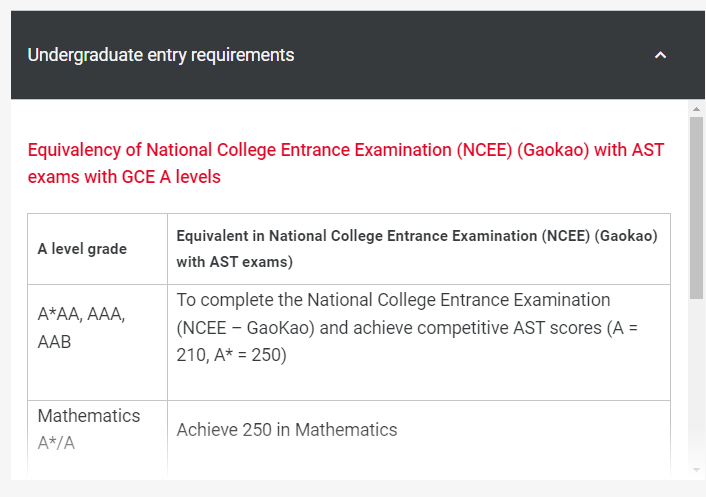
Task: Click the vertical scrollbar thumb
Action: [x=696, y=205]
